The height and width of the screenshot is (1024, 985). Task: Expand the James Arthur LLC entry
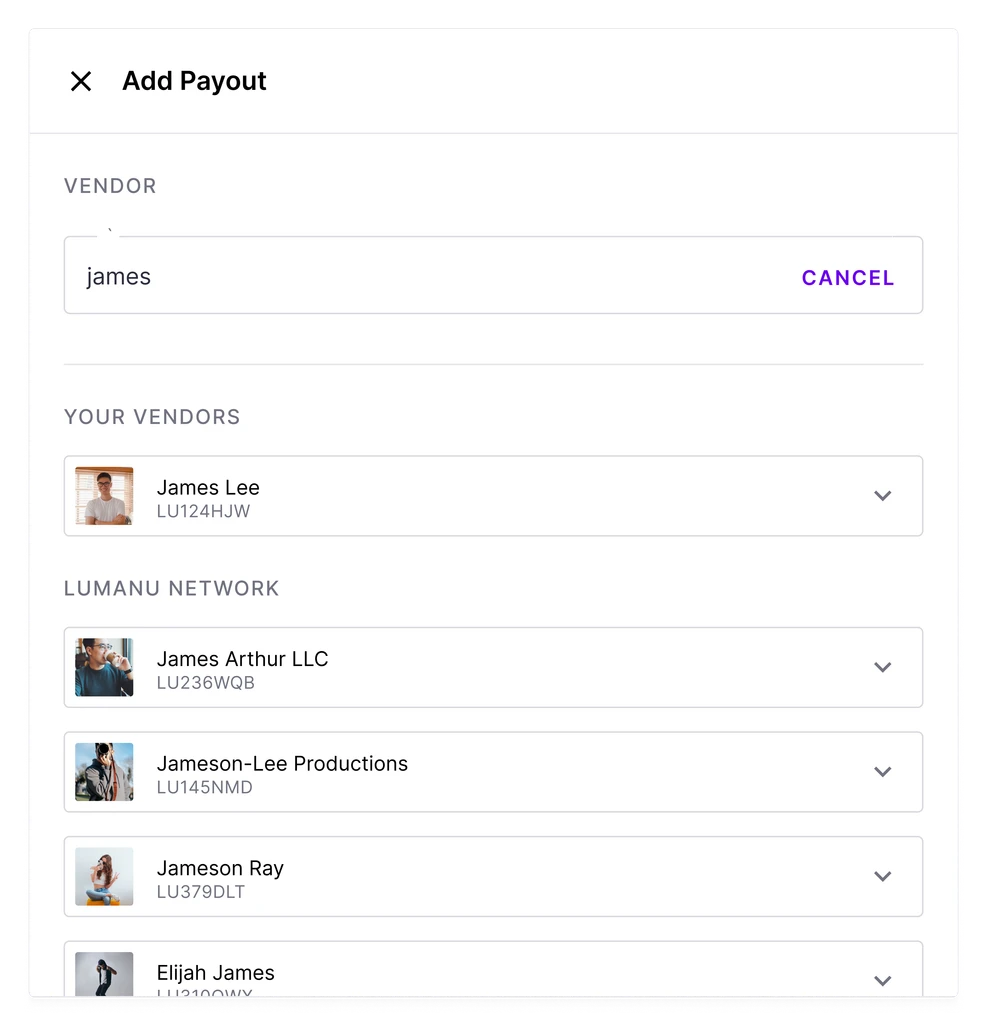pyautogui.click(x=883, y=667)
